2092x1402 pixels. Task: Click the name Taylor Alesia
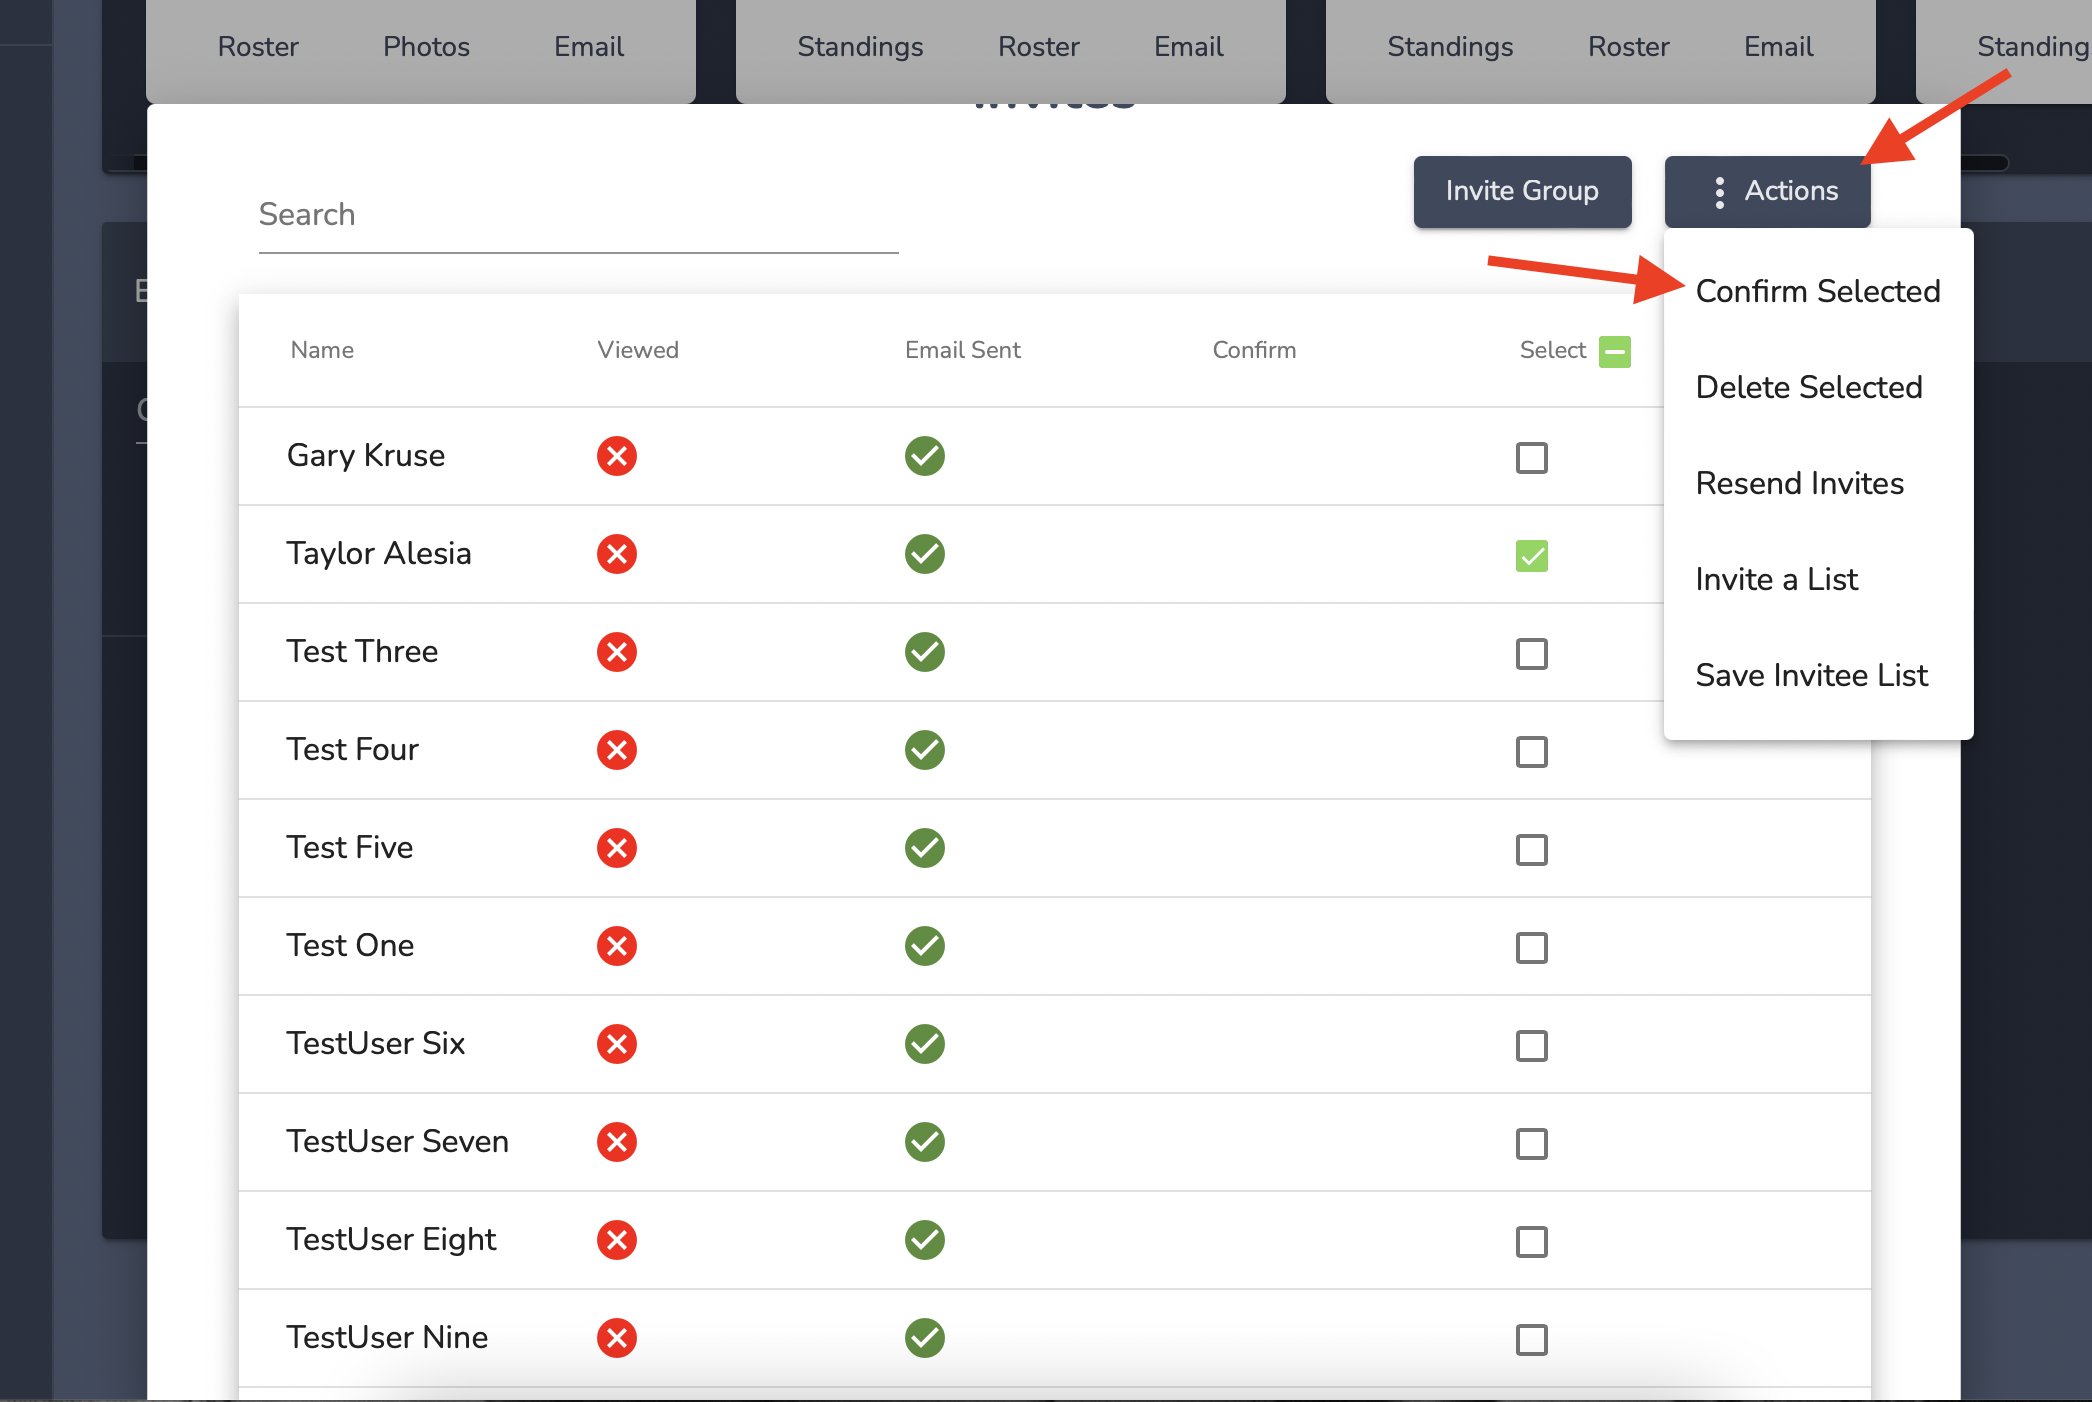(x=379, y=554)
